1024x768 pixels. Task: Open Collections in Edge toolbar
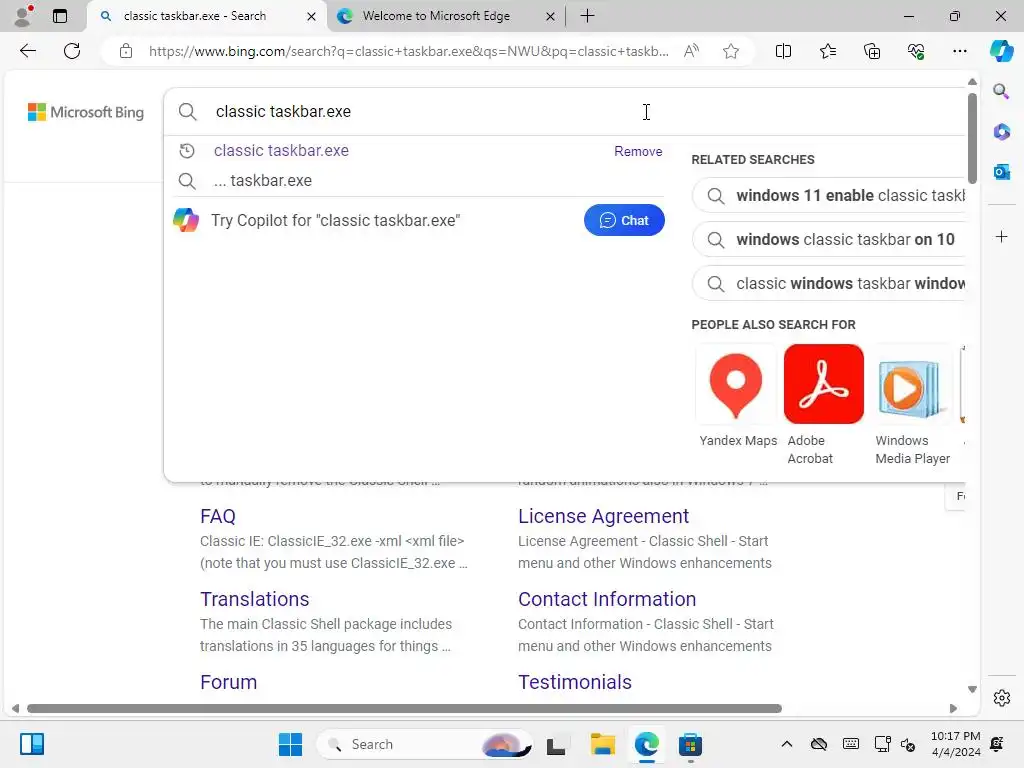[x=872, y=51]
